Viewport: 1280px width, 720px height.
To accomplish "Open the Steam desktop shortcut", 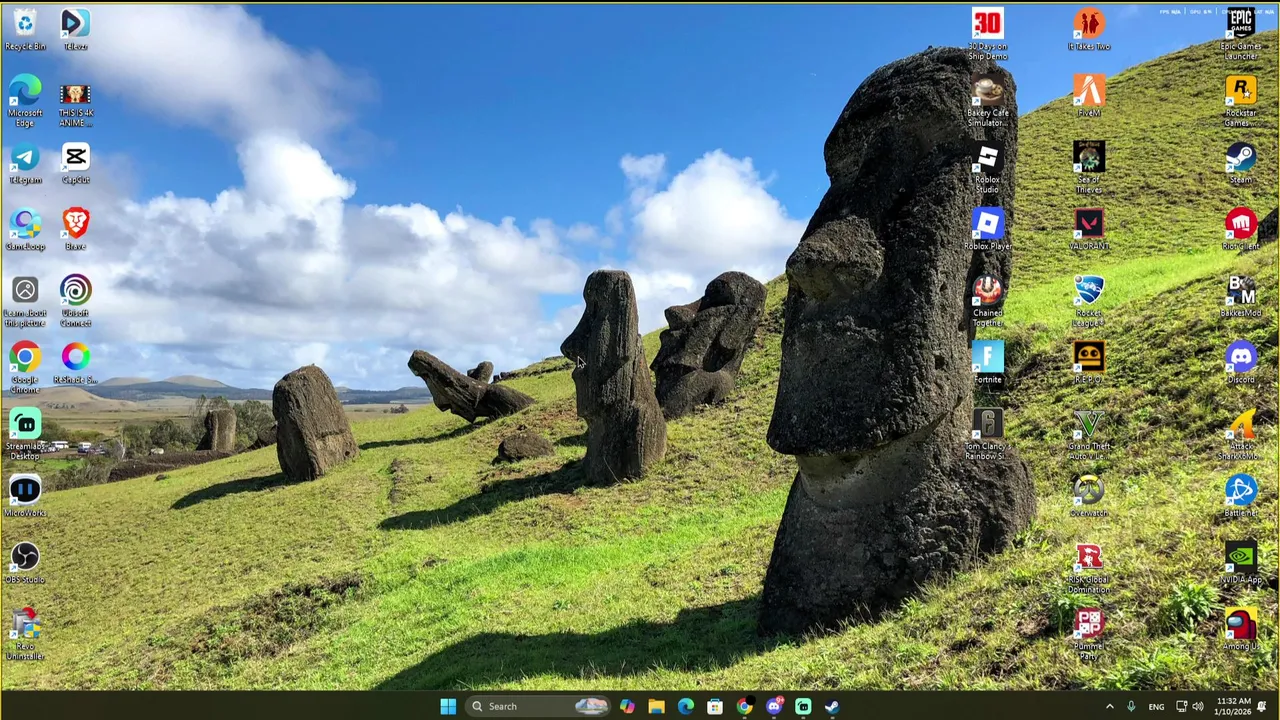I will point(1241,163).
